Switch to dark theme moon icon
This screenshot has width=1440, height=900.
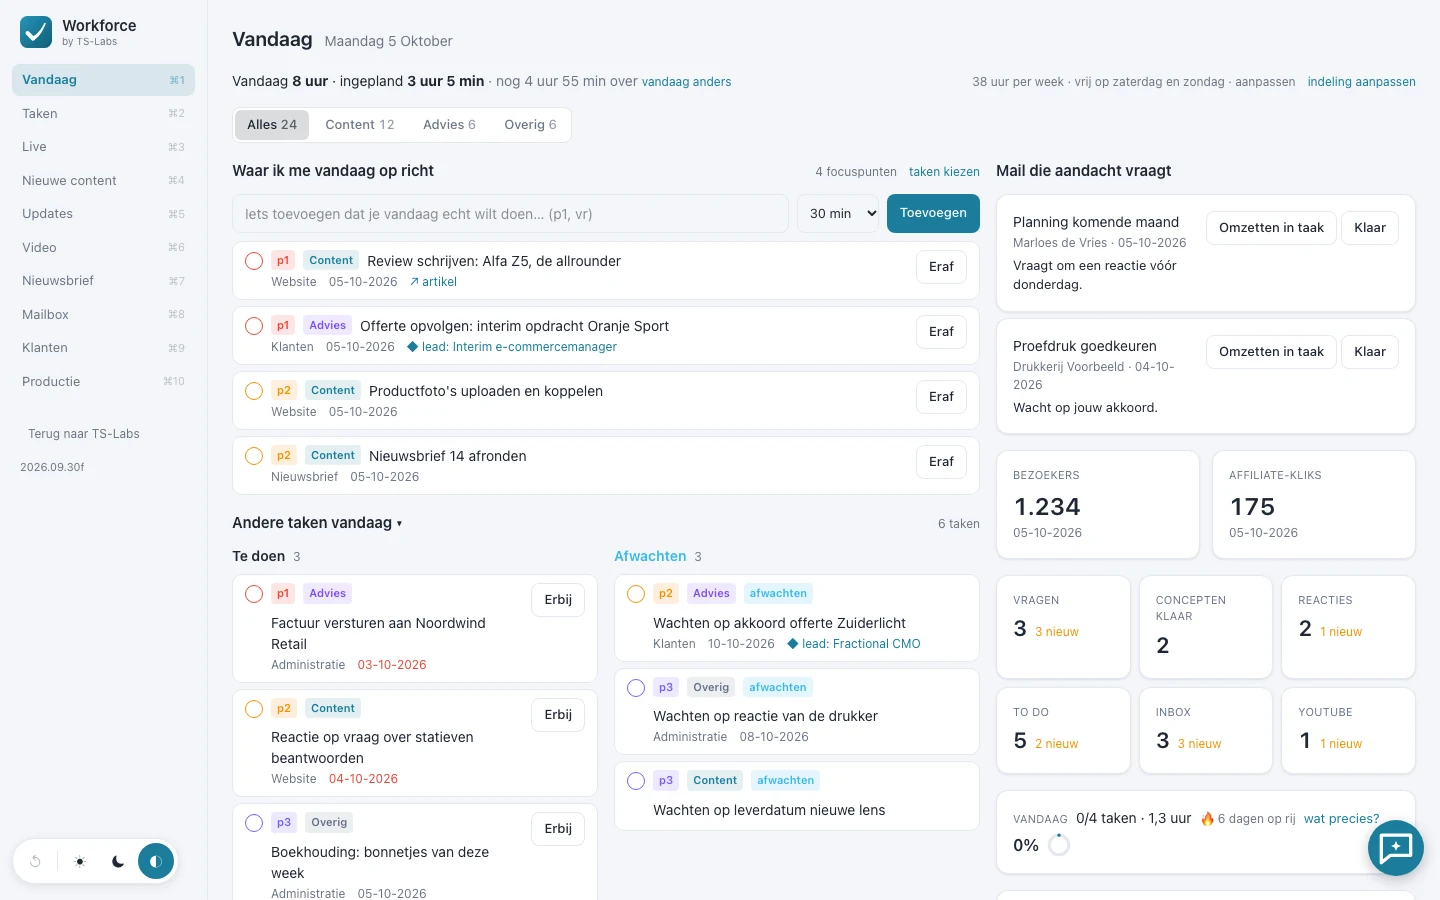point(118,861)
